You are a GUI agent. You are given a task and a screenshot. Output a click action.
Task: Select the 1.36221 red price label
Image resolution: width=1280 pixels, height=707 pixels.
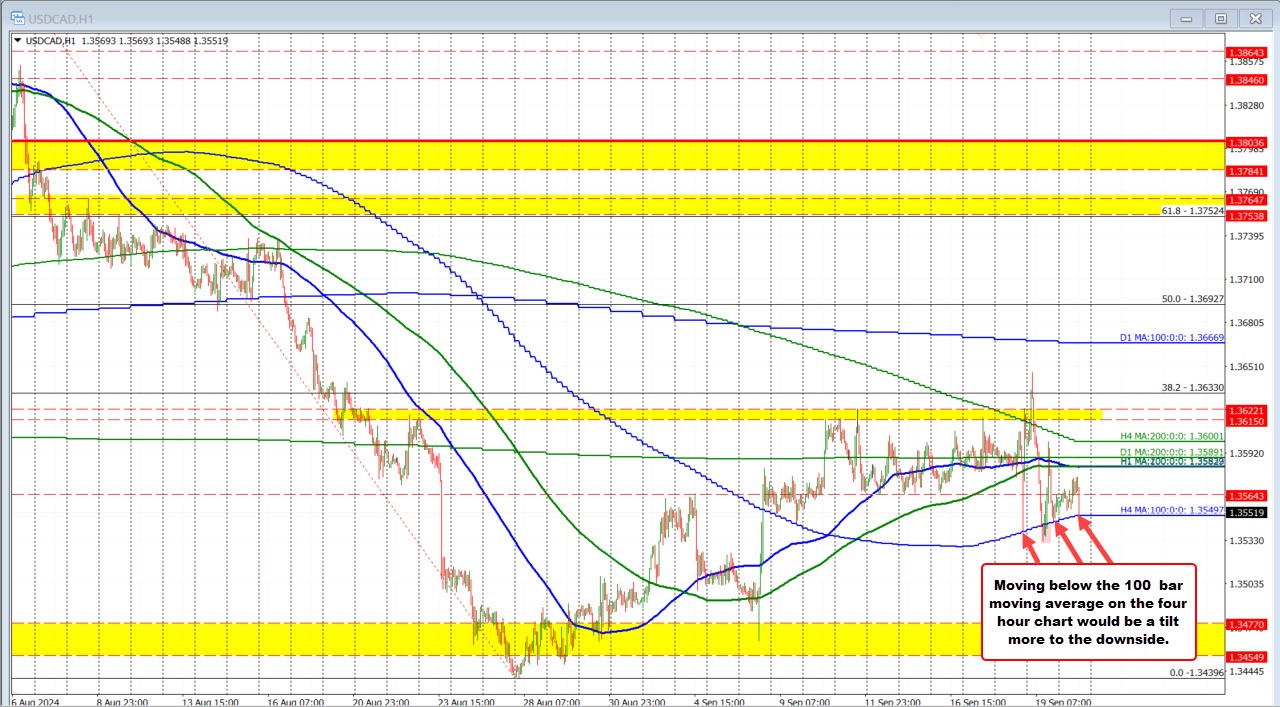point(1247,410)
